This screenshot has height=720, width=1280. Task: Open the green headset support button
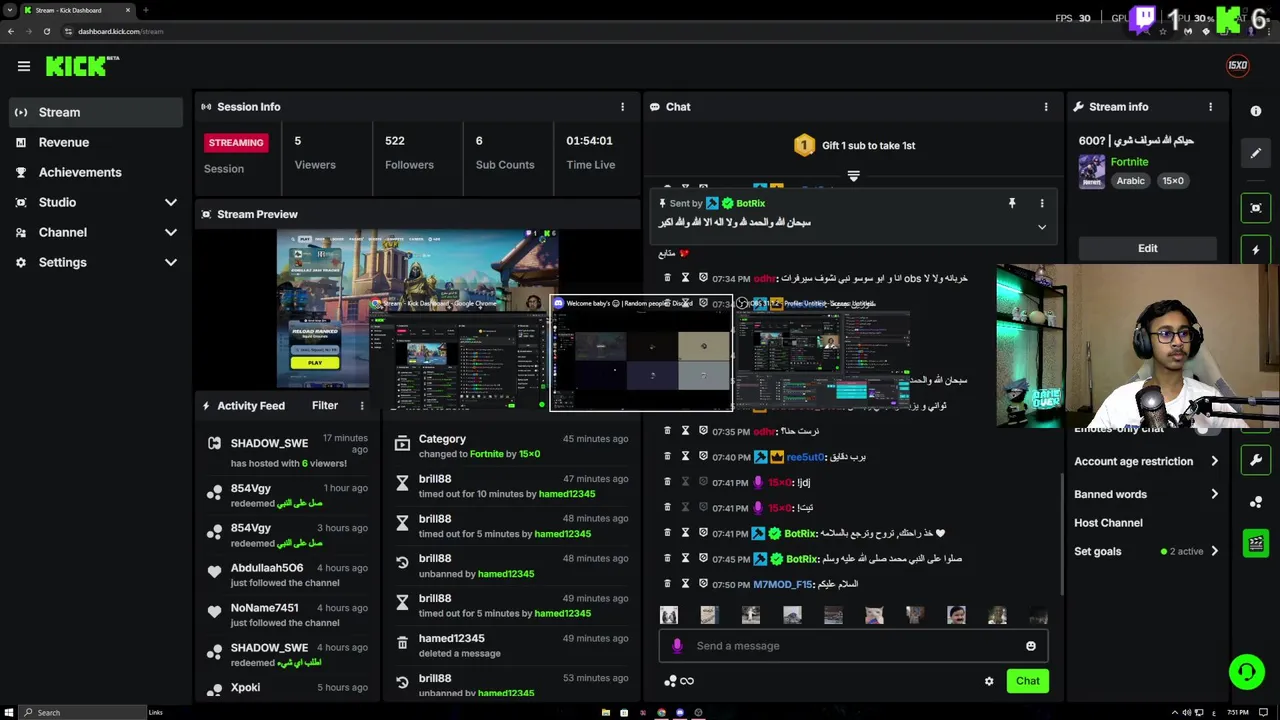coord(1247,672)
